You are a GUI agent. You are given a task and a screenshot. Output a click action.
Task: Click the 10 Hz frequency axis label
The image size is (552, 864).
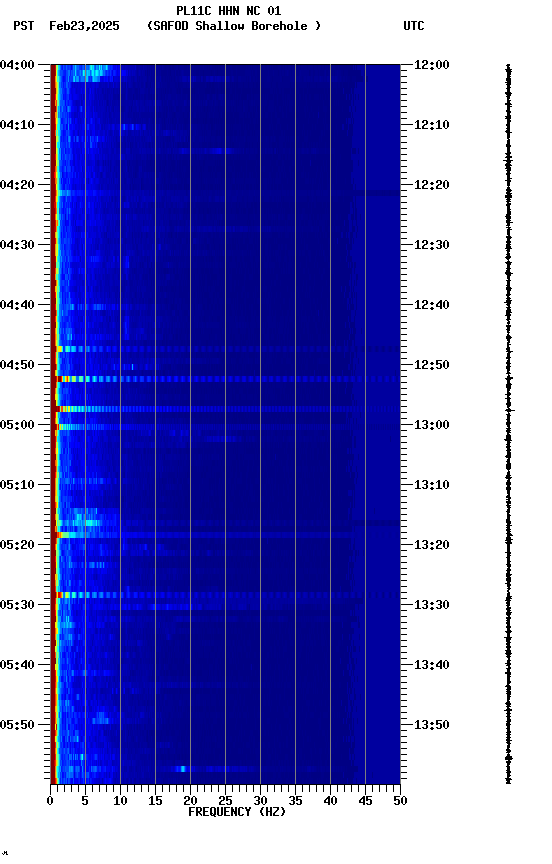[120, 801]
